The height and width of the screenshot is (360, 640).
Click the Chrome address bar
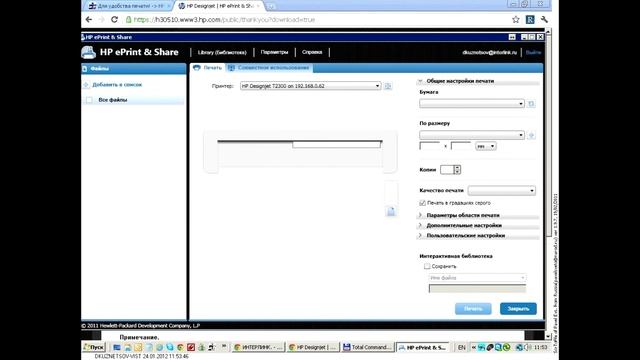[x=318, y=20]
